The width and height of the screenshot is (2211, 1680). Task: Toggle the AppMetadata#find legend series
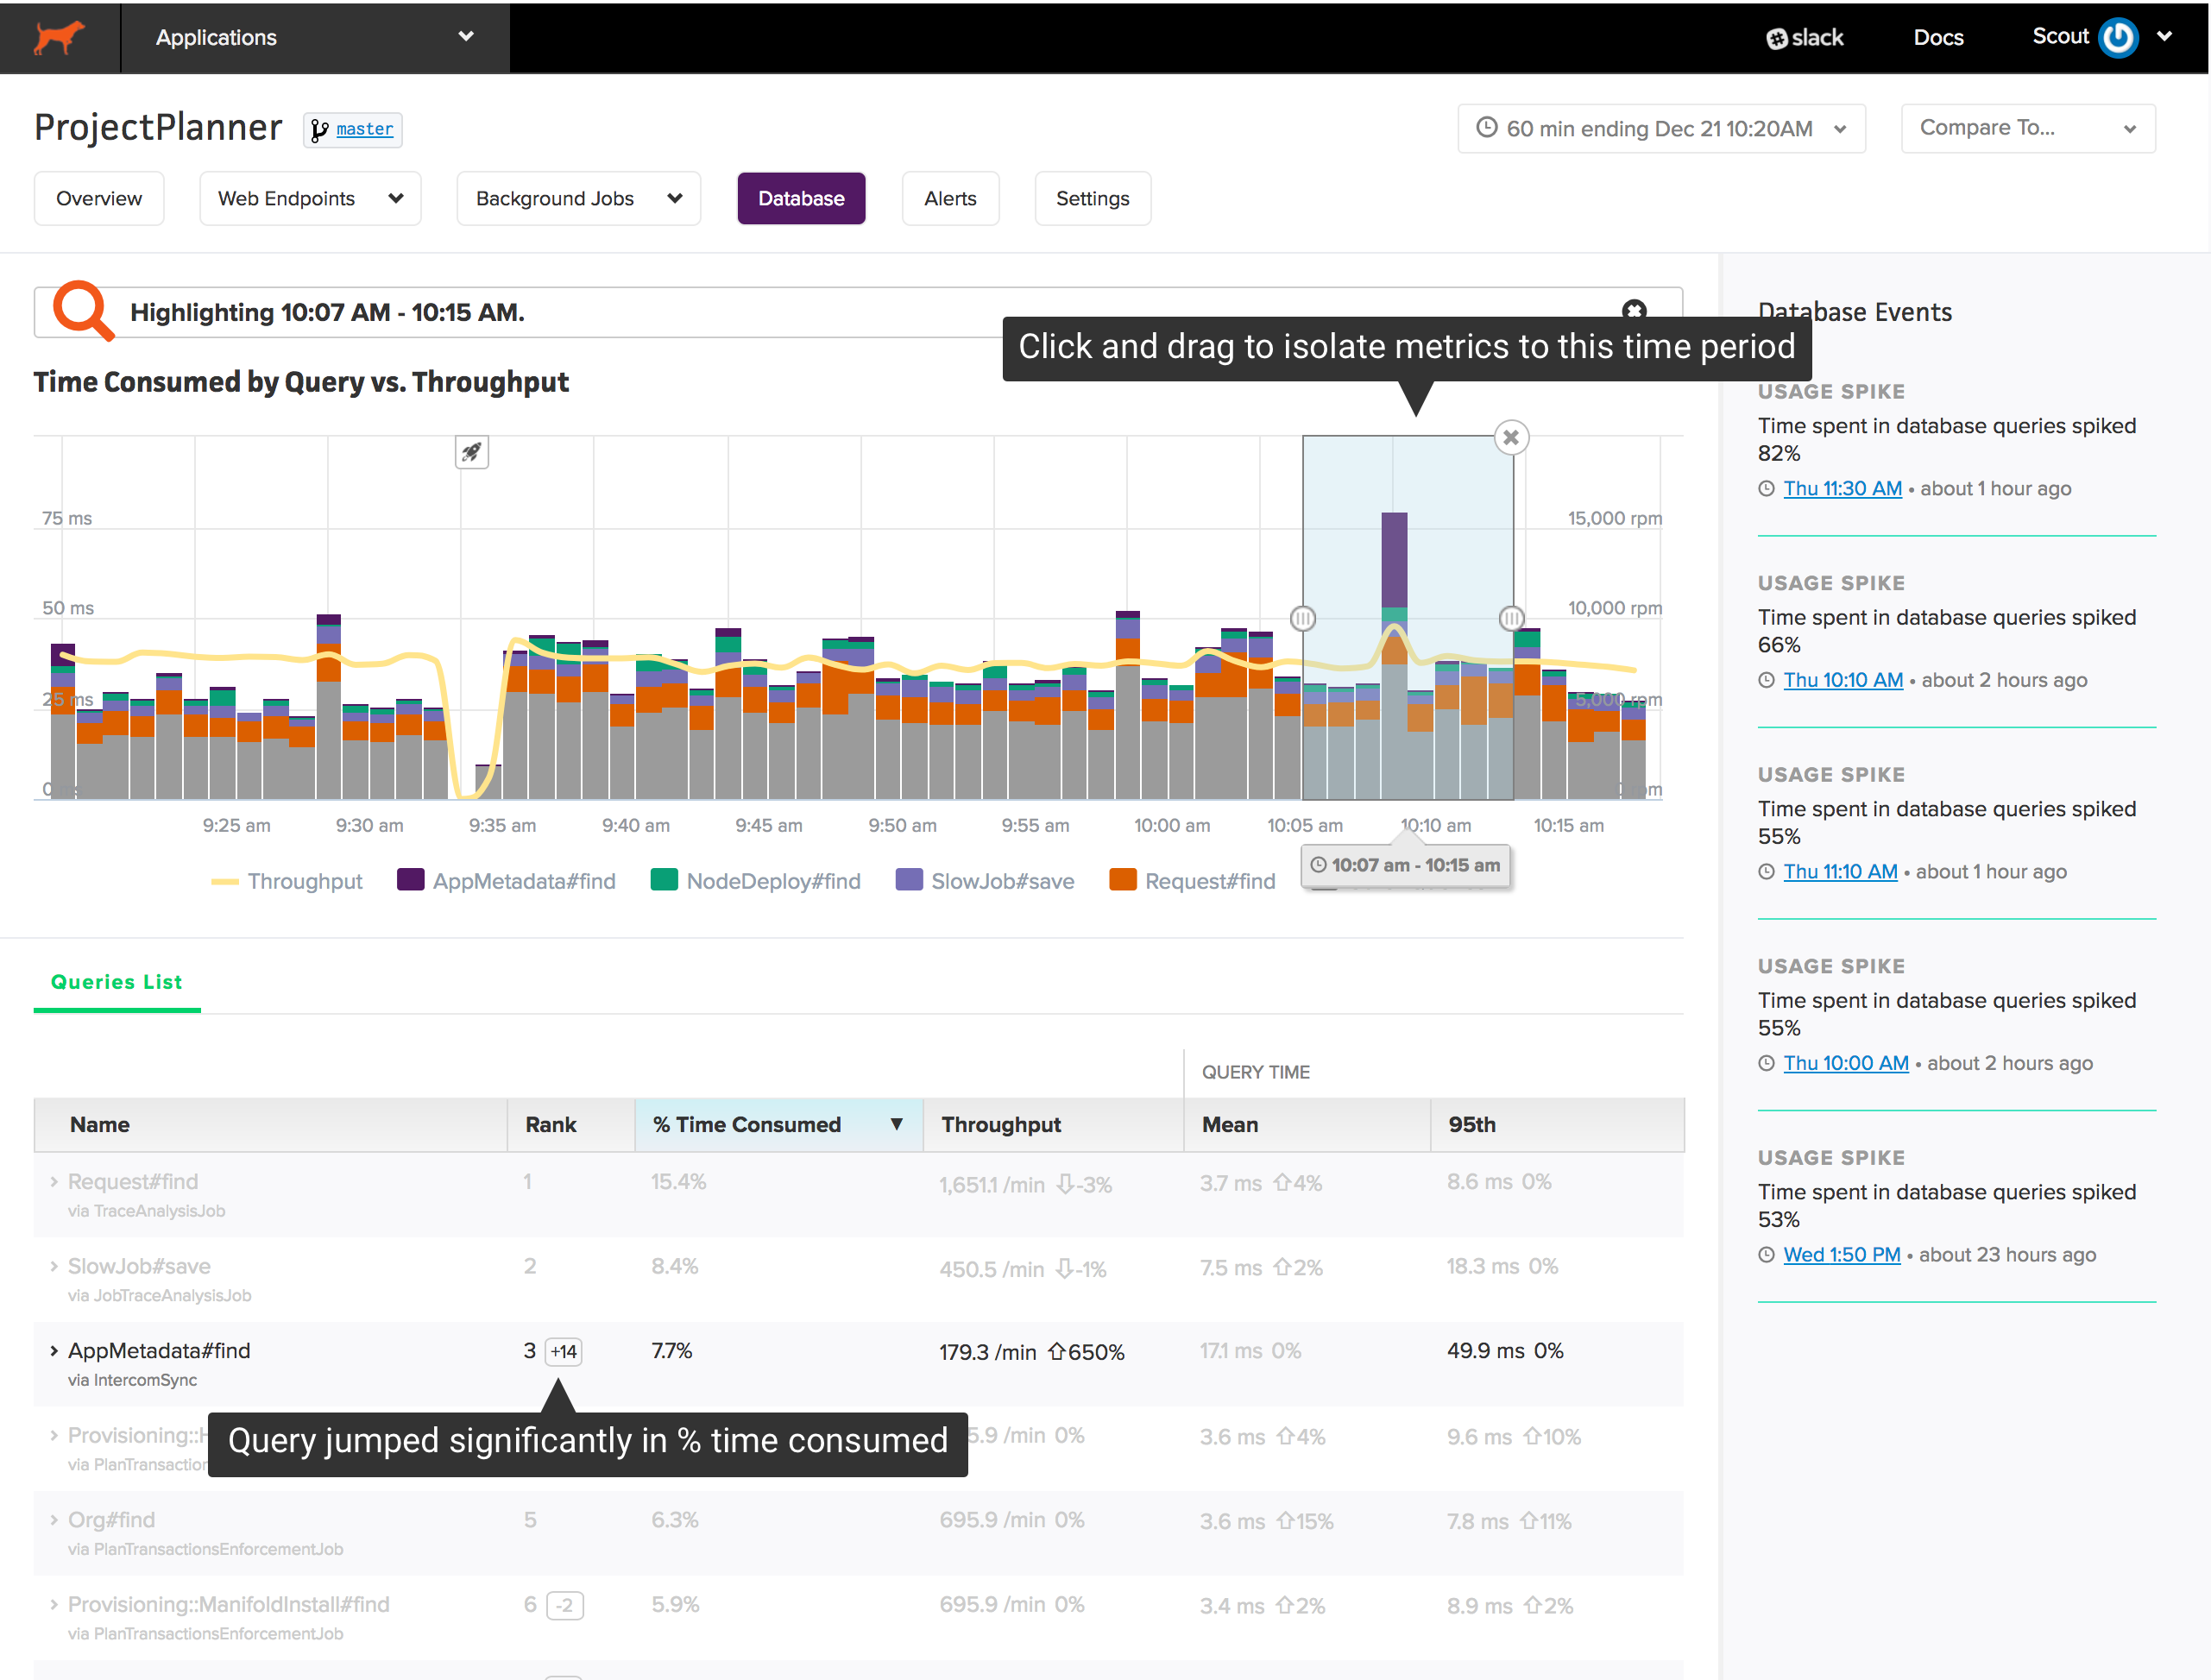(507, 881)
